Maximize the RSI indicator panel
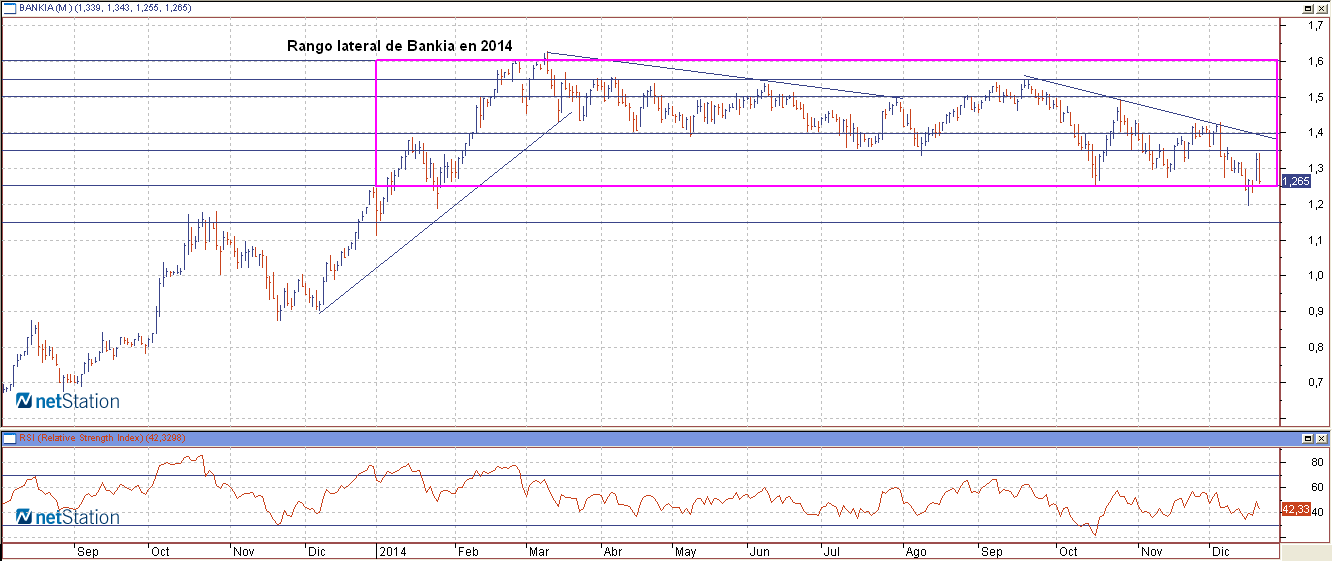 [x=1308, y=438]
